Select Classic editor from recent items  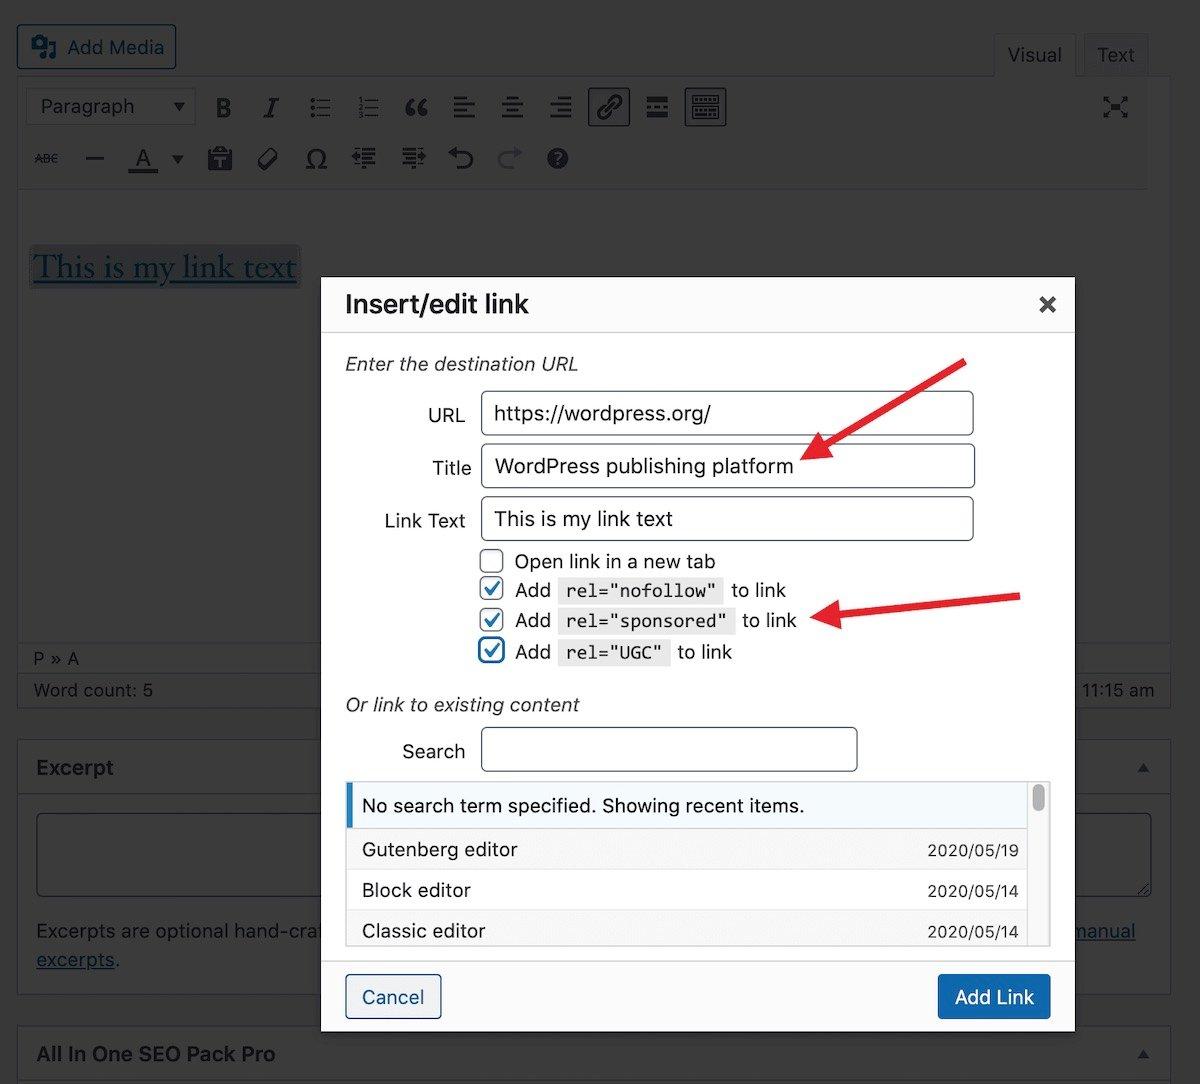point(686,929)
